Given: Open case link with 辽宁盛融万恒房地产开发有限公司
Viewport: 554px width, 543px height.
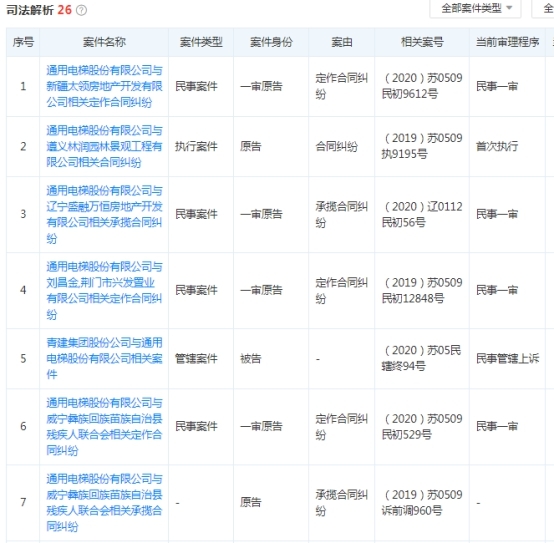Looking at the screenshot, I should coord(104,214).
